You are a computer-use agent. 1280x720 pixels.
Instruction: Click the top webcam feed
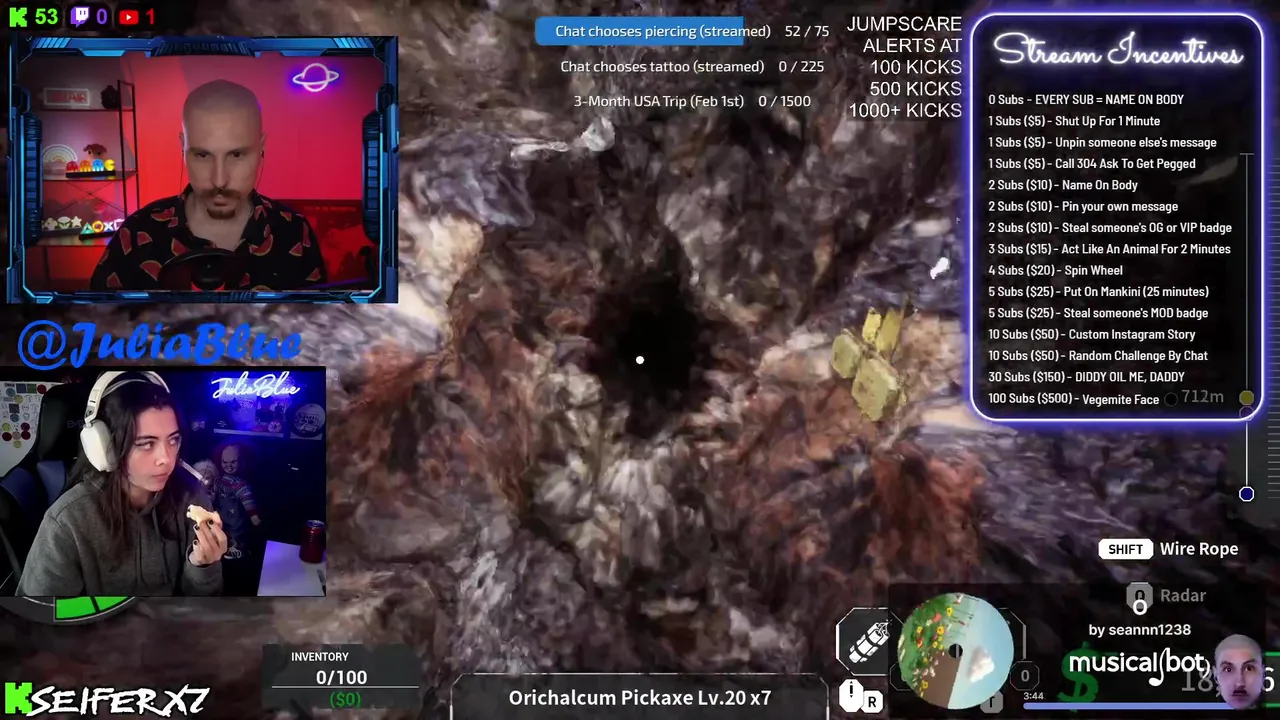(203, 171)
